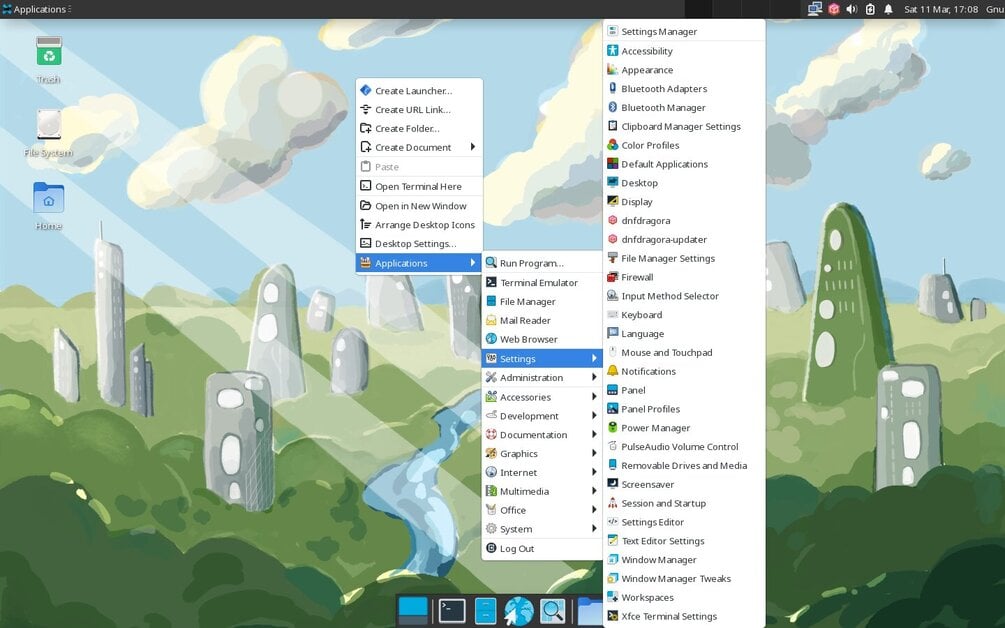1005x628 pixels.
Task: Expand the highlighted Applications submenu
Action: (x=419, y=263)
